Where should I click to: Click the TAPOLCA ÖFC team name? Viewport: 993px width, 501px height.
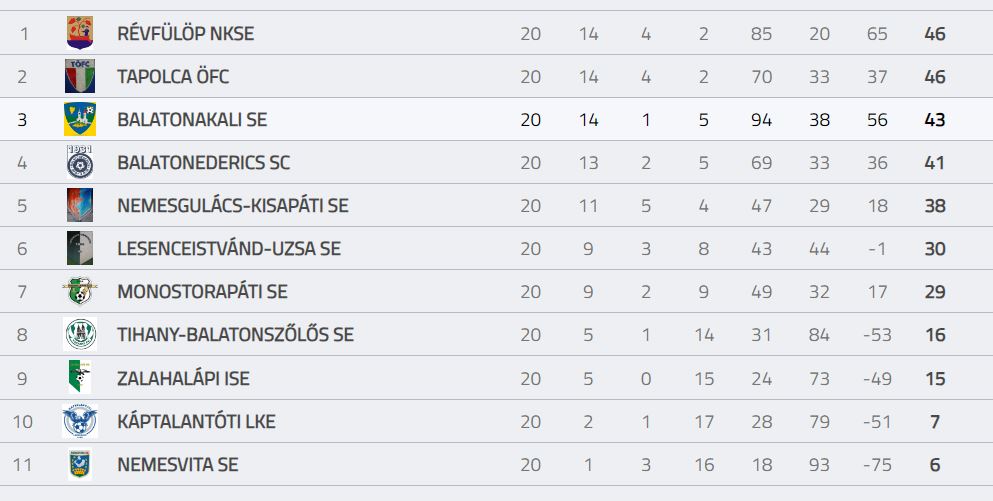[x=173, y=77]
